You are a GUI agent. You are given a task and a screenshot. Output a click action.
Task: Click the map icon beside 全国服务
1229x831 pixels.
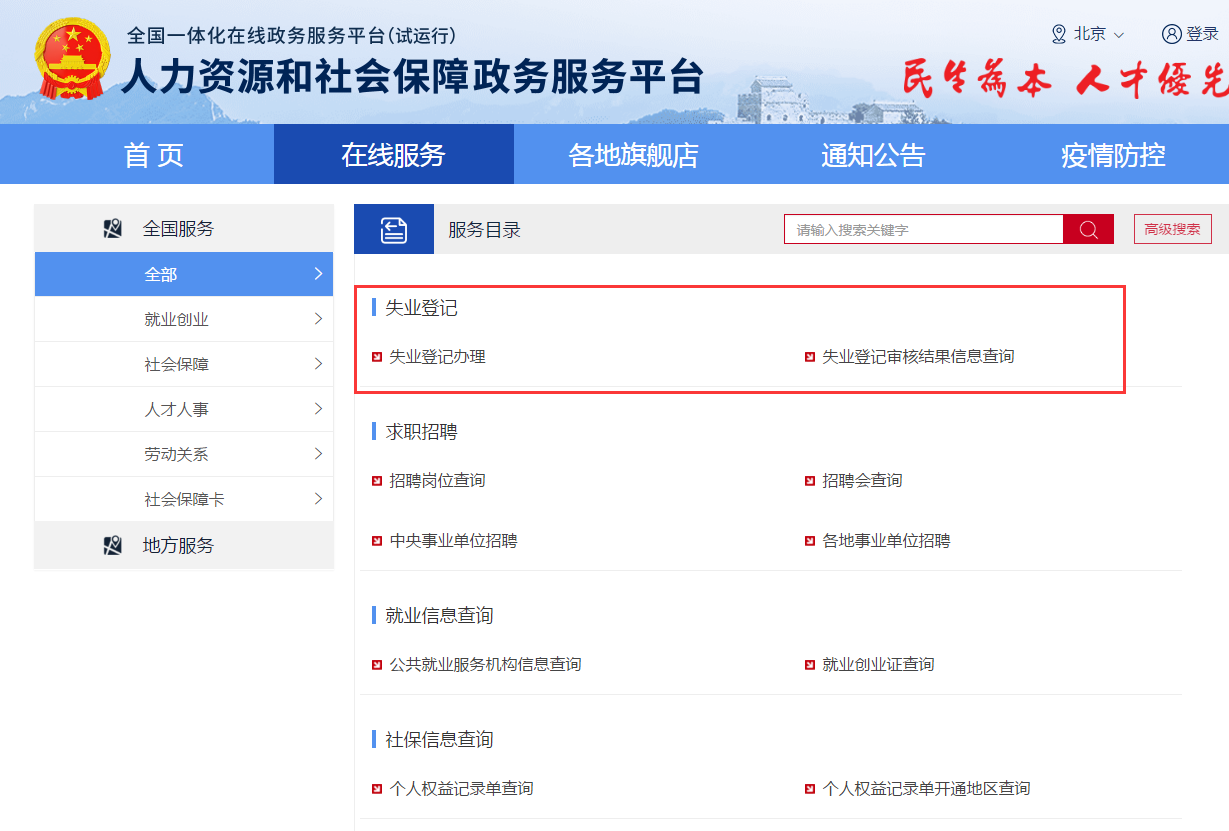point(113,229)
